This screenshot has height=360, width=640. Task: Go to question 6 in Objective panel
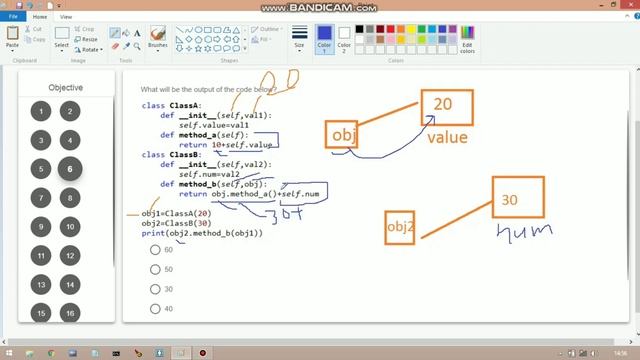70,169
